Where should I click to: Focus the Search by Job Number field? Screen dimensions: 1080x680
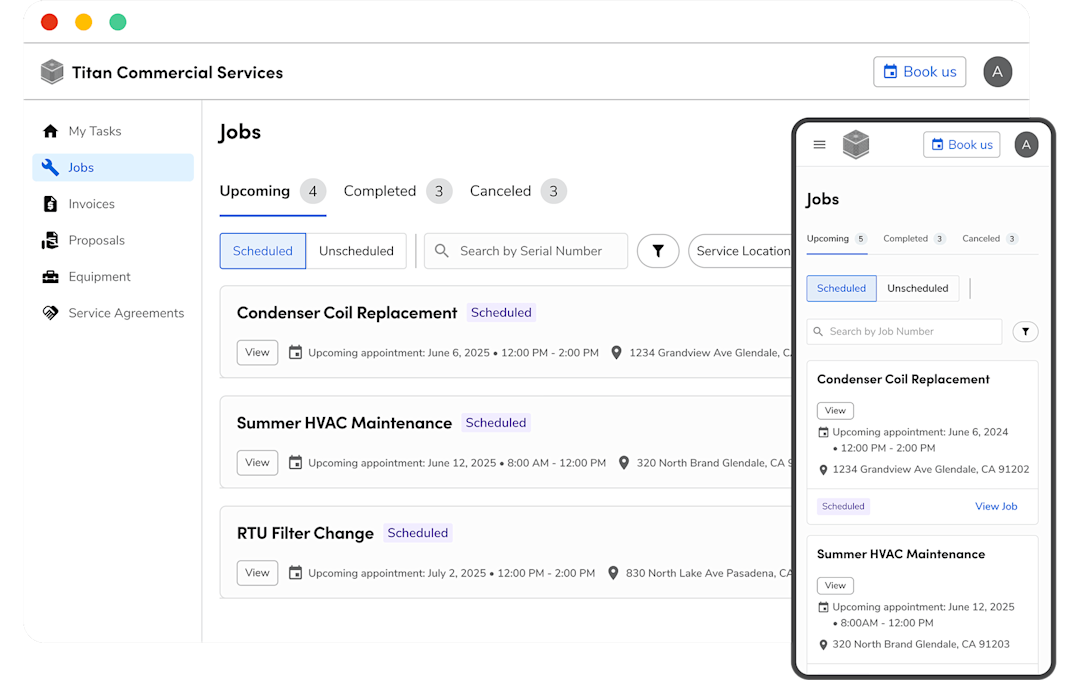904,331
